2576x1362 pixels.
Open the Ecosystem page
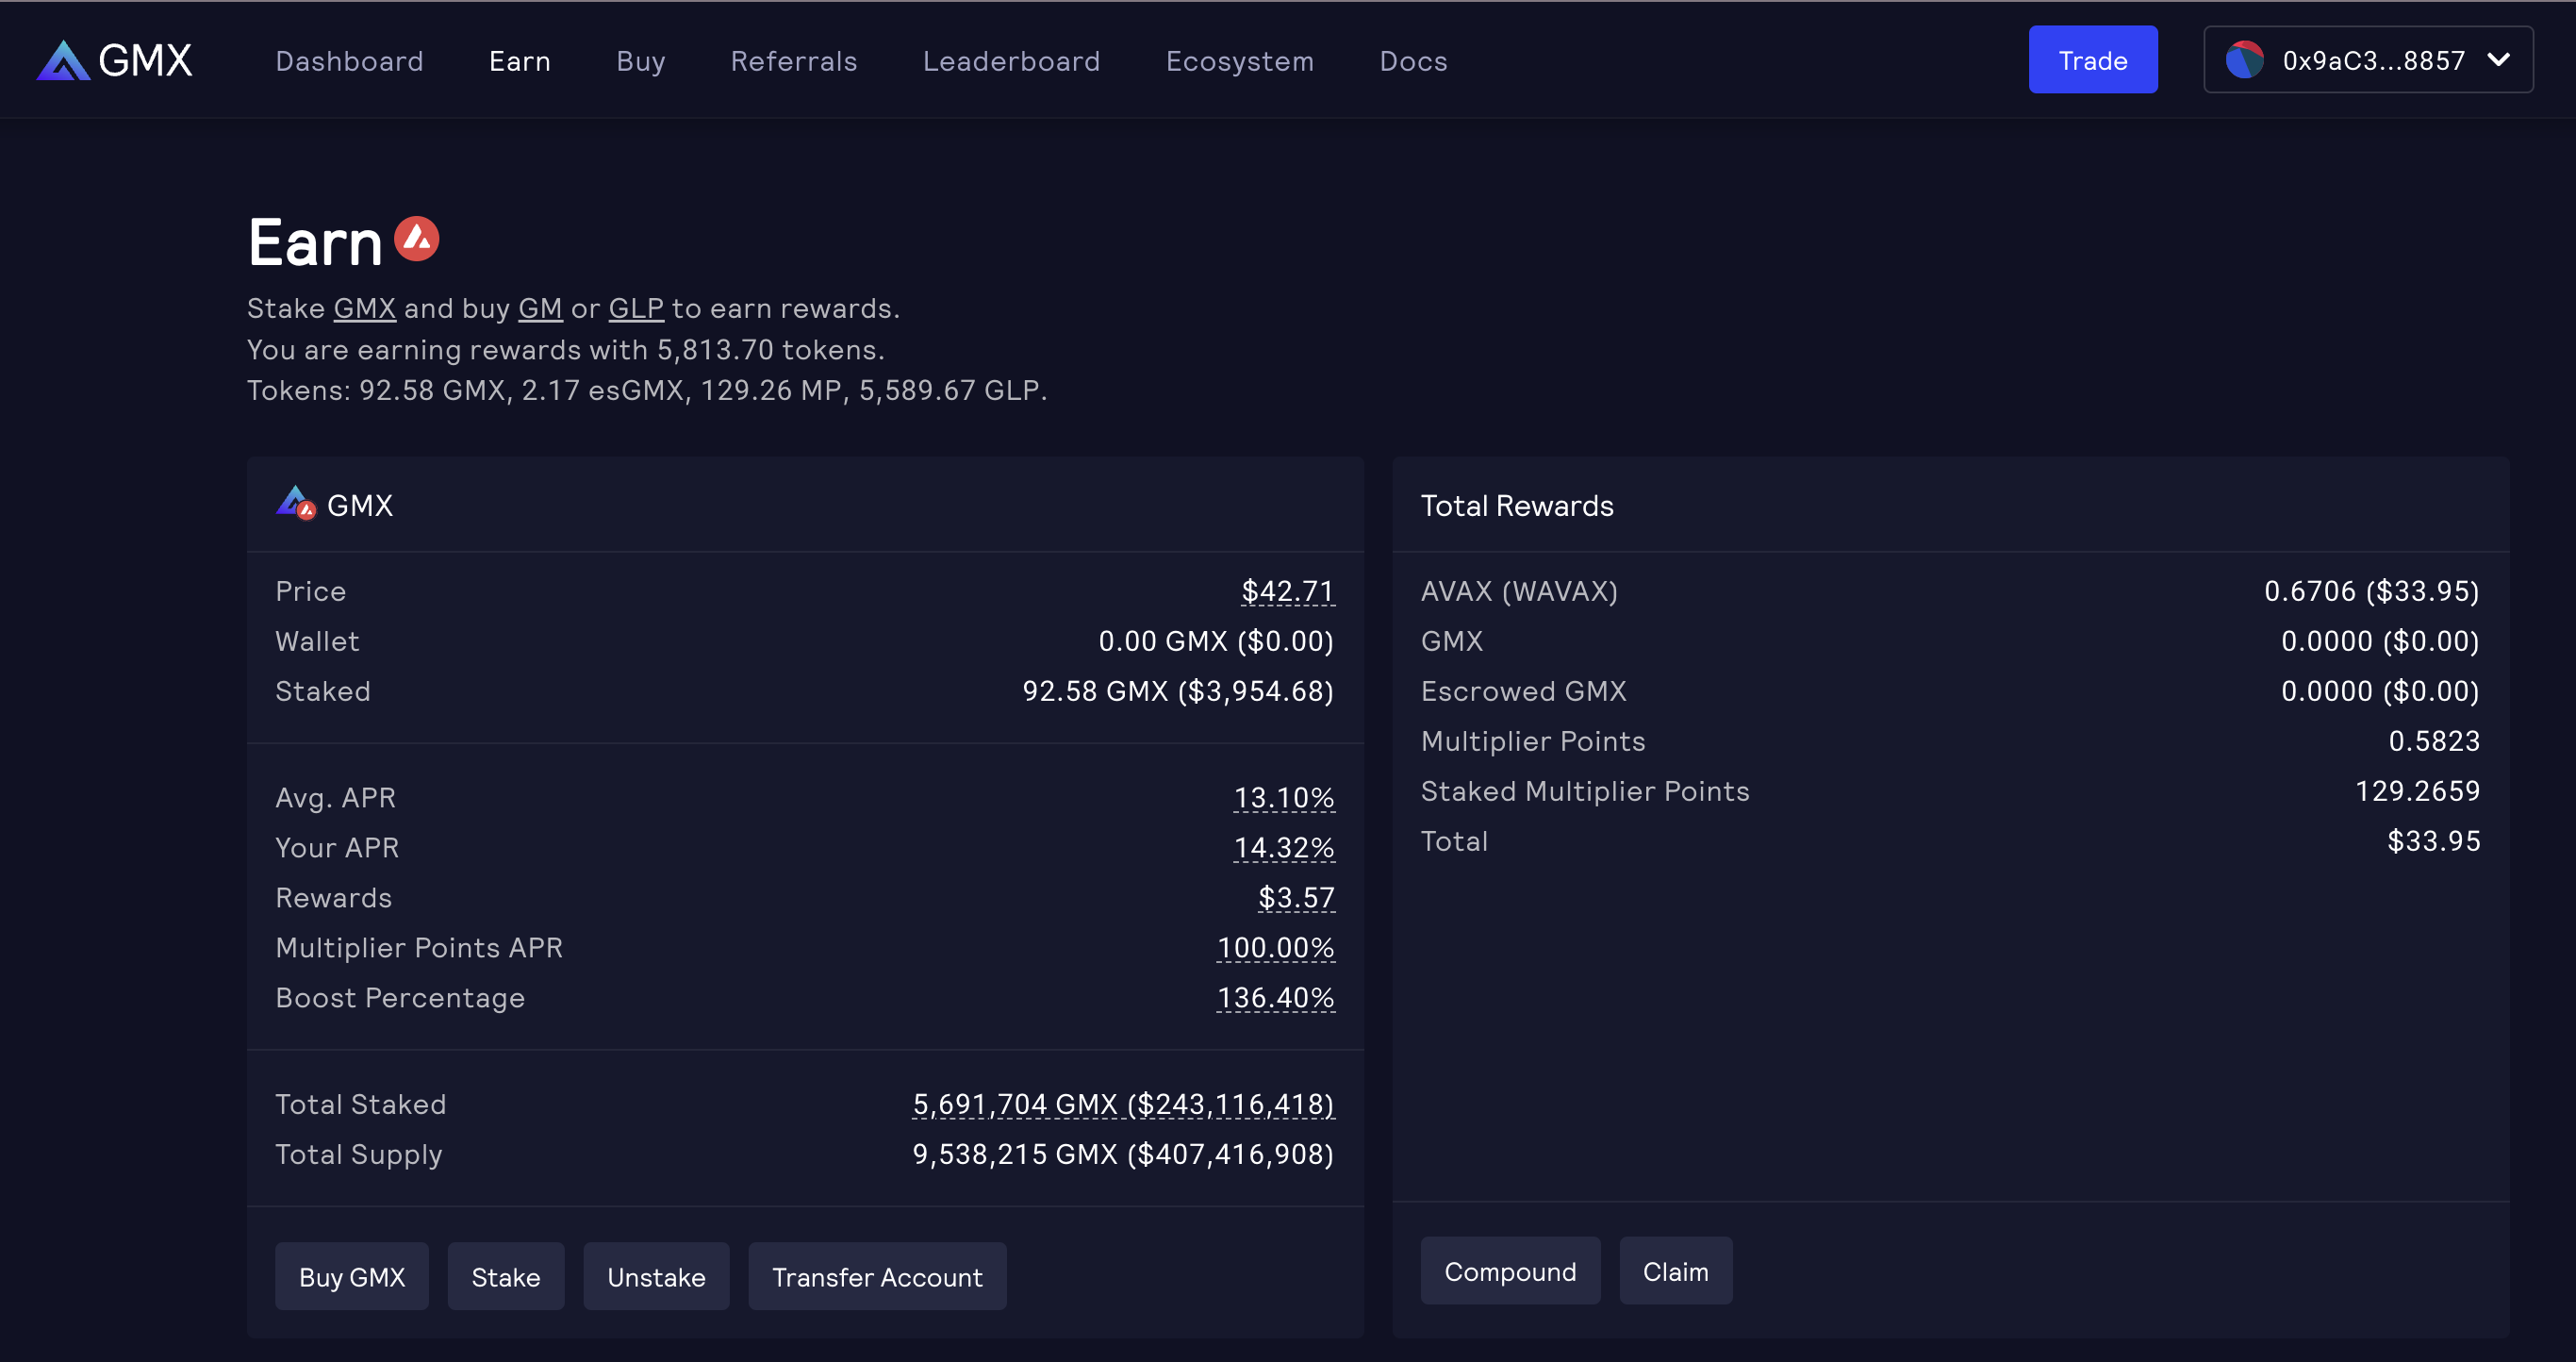(1240, 61)
